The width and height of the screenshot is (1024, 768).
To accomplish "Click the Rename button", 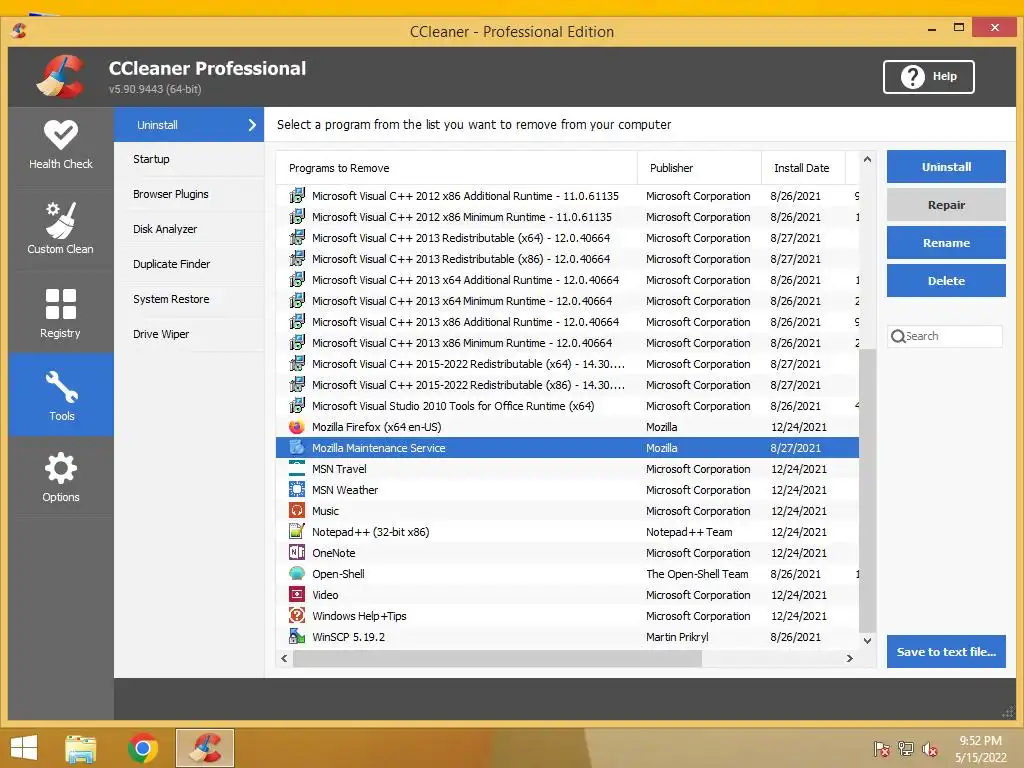I will 946,243.
